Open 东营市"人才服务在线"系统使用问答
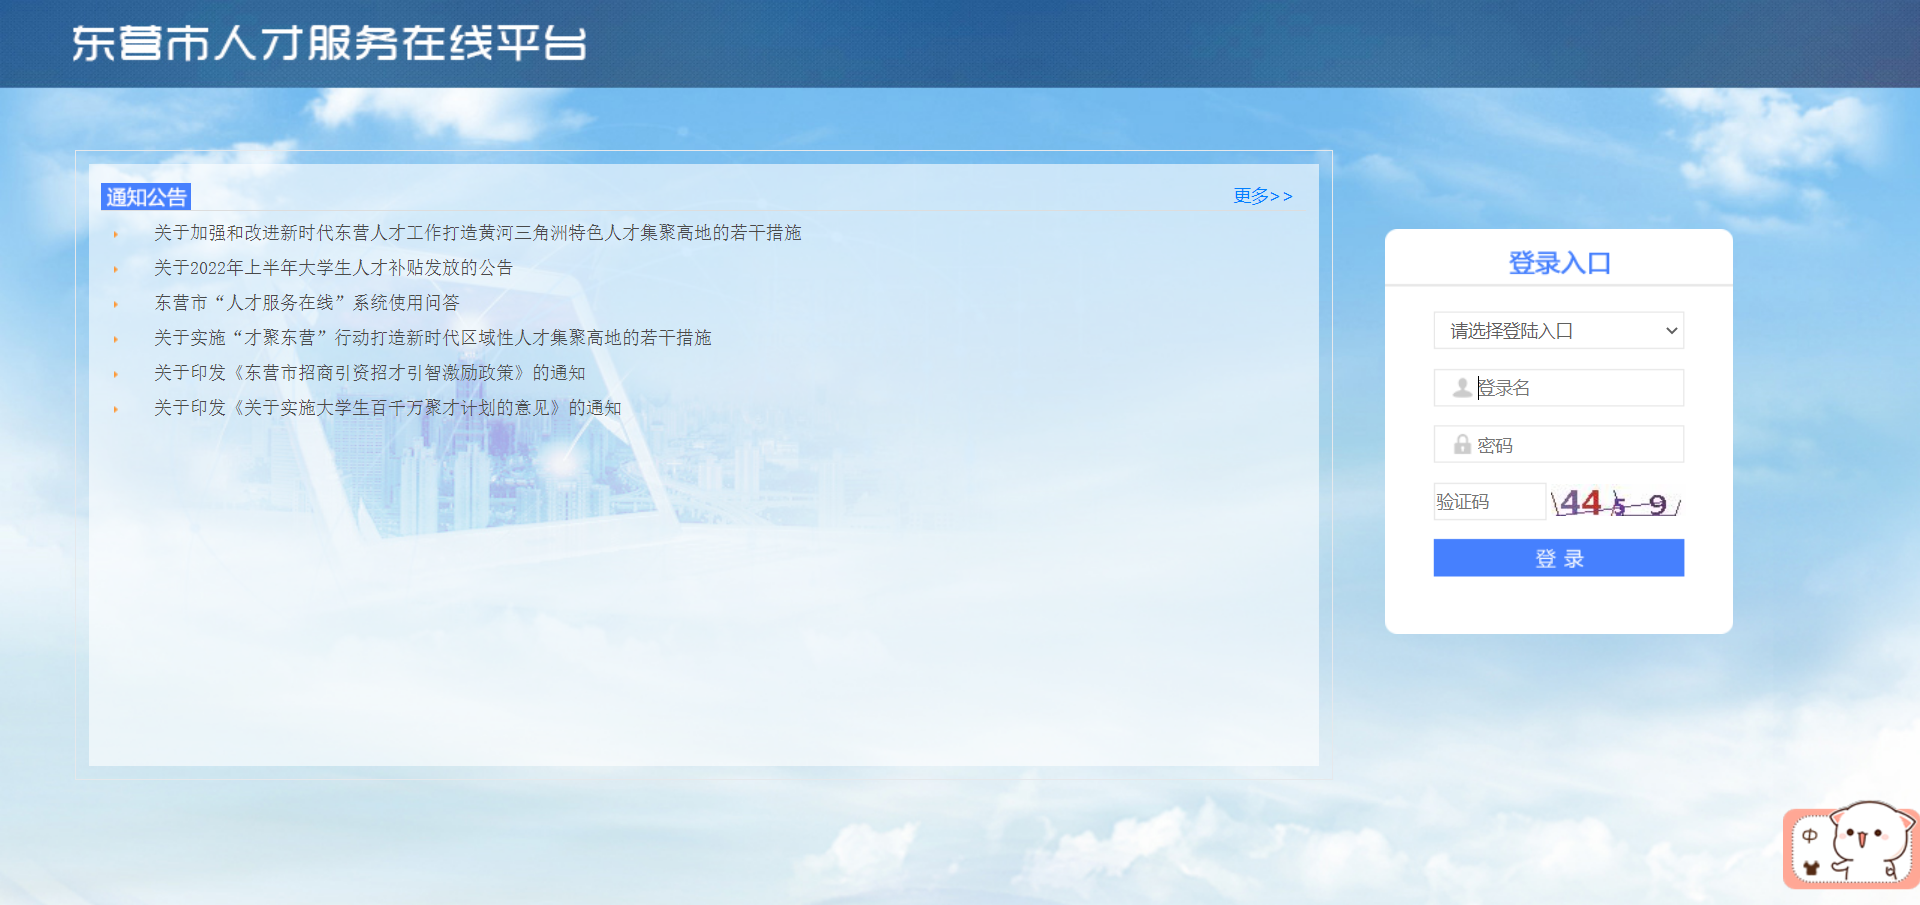Image resolution: width=1920 pixels, height=905 pixels. 307,303
